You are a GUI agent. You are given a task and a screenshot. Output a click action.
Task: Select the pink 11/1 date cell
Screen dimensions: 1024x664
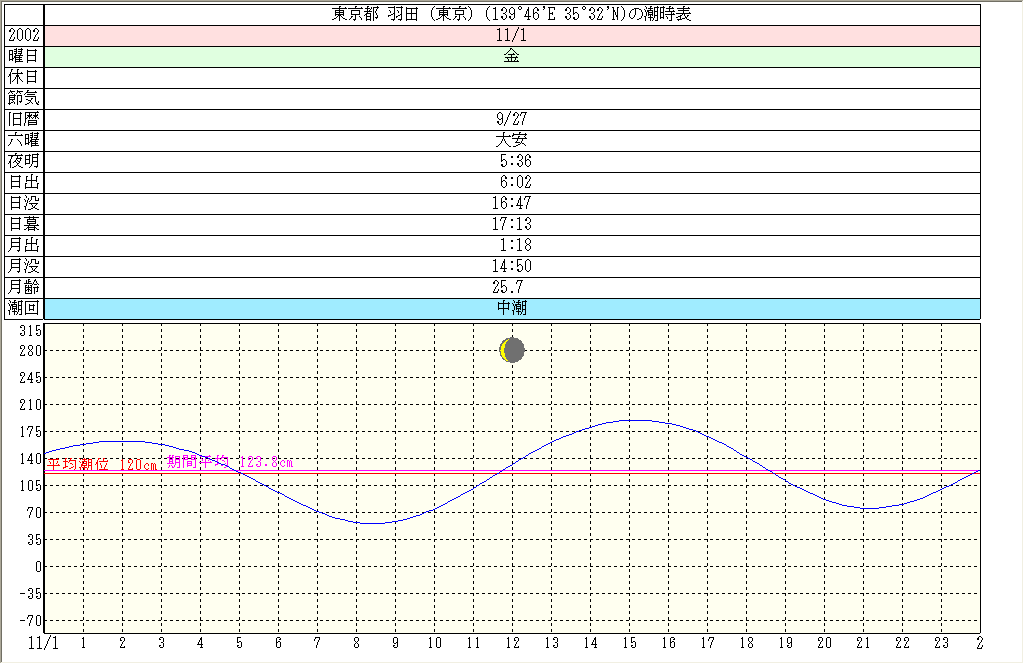(x=512, y=35)
